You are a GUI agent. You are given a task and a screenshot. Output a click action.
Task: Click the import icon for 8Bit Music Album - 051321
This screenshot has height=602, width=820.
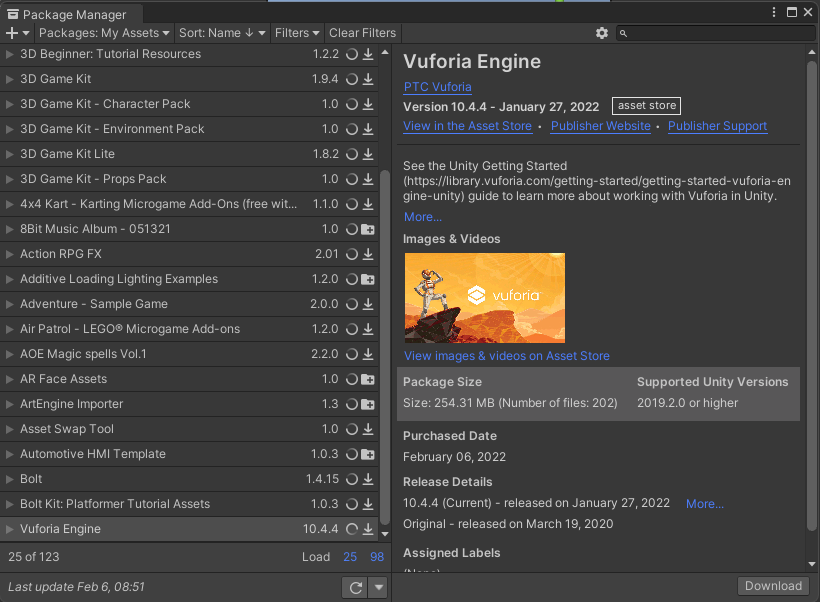[368, 229]
